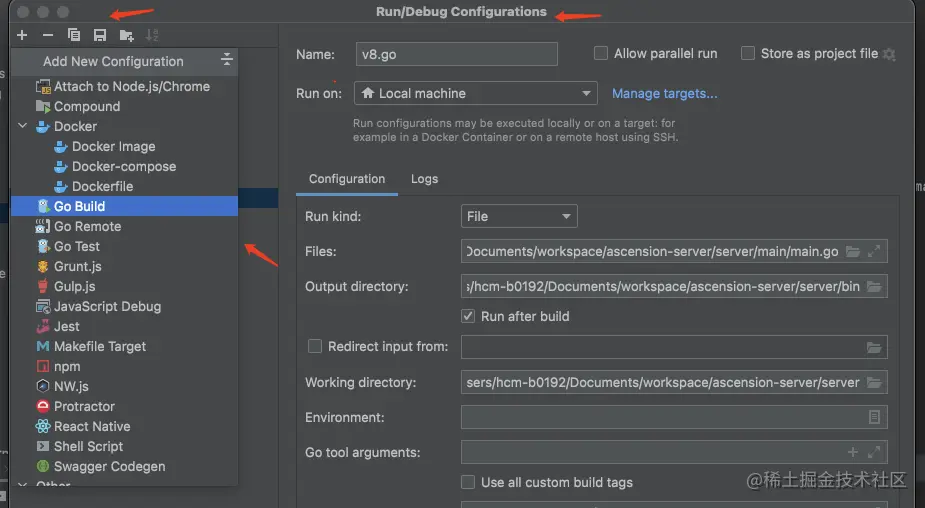Click the Name field containing v8.go
The width and height of the screenshot is (925, 508).
point(457,54)
